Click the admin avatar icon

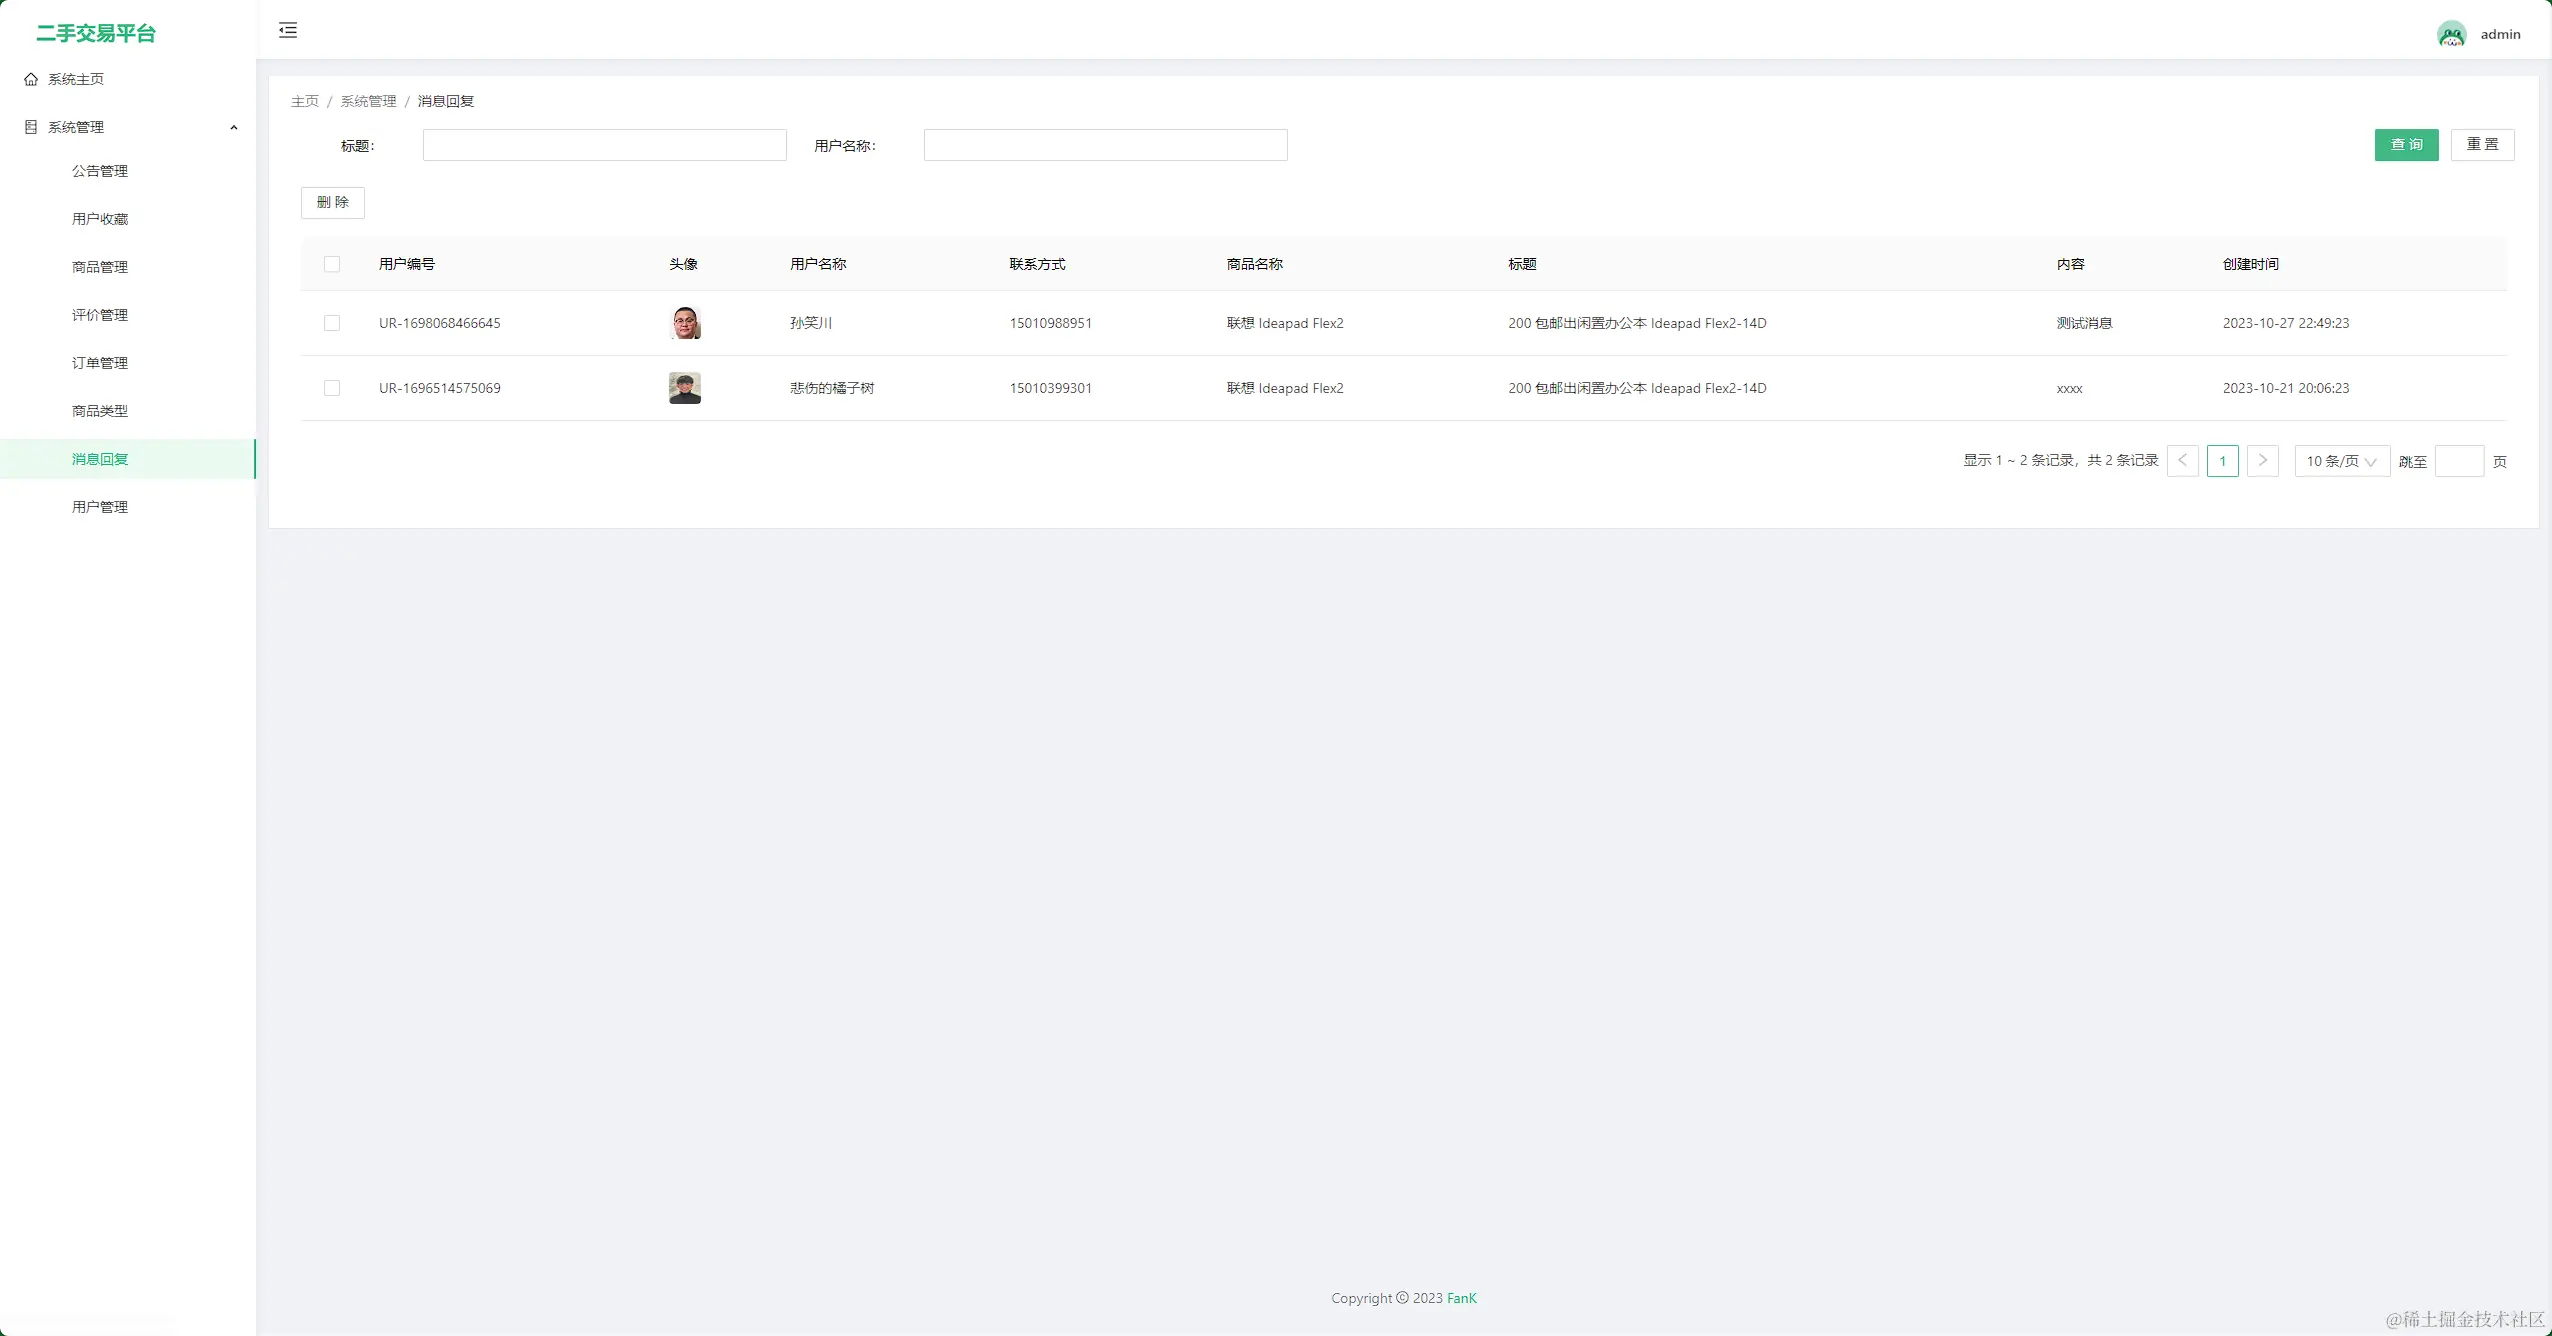click(2451, 34)
